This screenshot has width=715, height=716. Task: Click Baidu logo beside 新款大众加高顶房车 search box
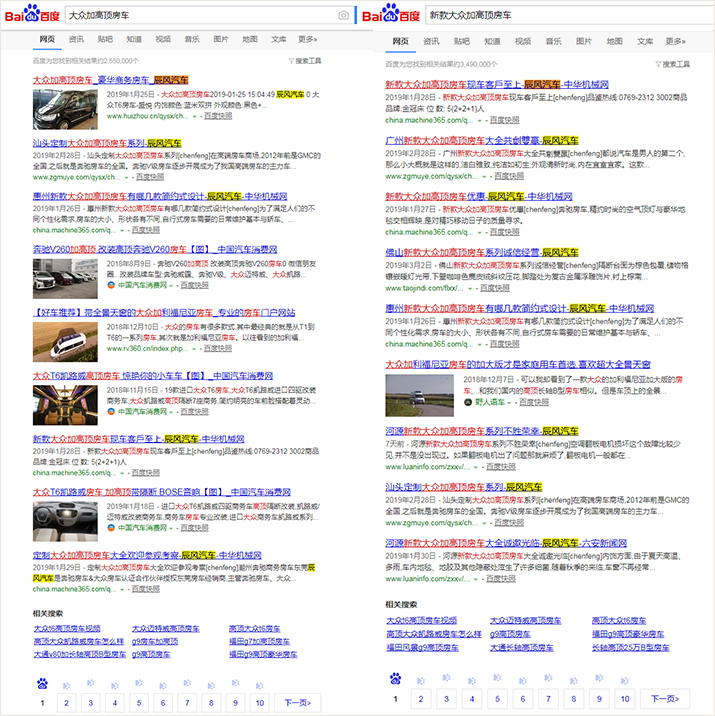[390, 14]
